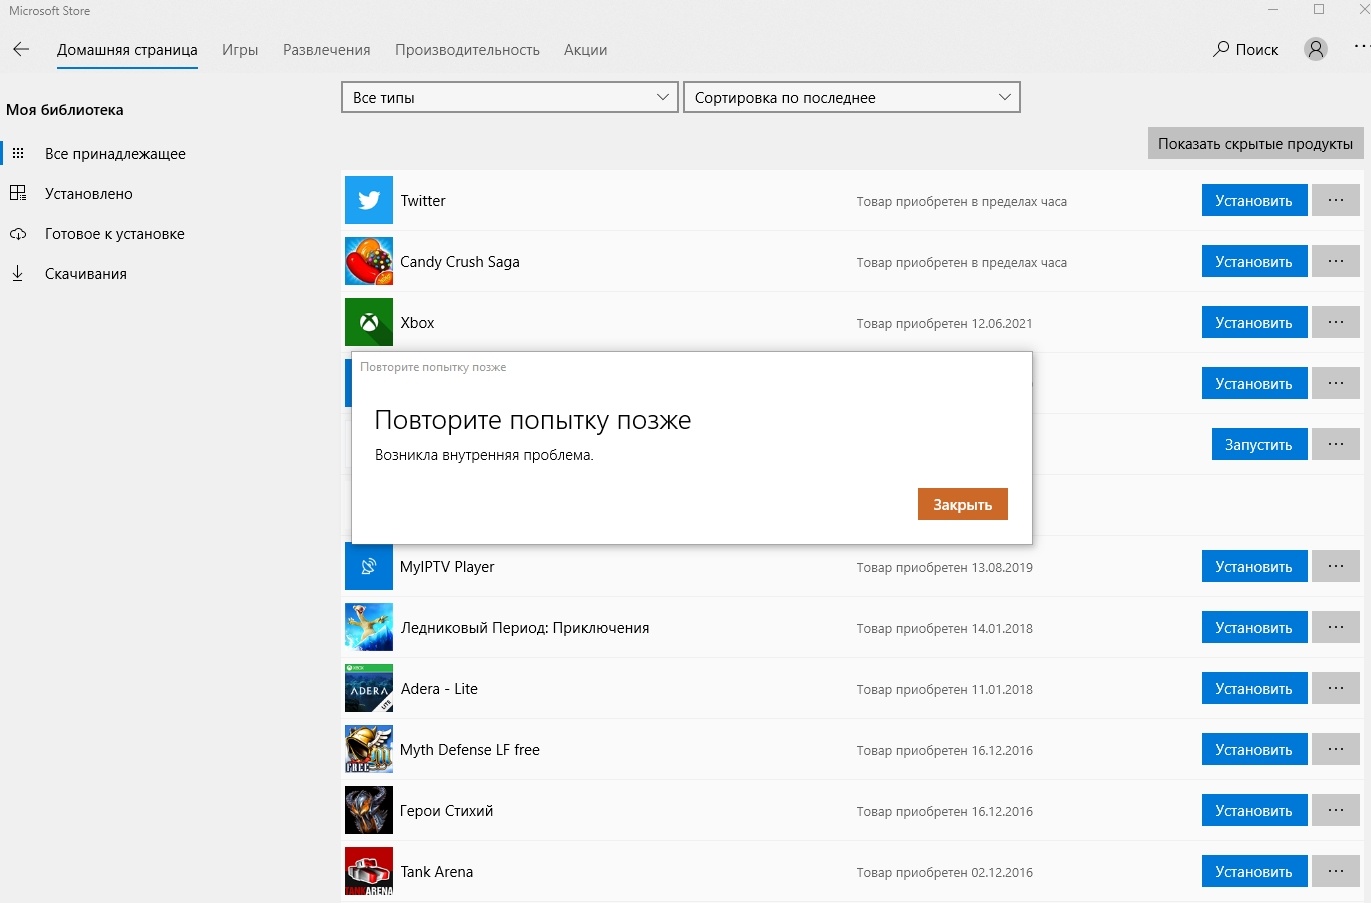
Task: Click the Запустить button
Action: click(x=1259, y=444)
